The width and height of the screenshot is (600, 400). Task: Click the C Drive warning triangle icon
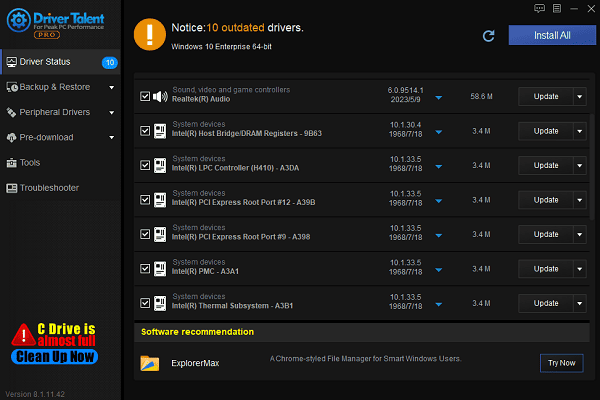tap(24, 335)
